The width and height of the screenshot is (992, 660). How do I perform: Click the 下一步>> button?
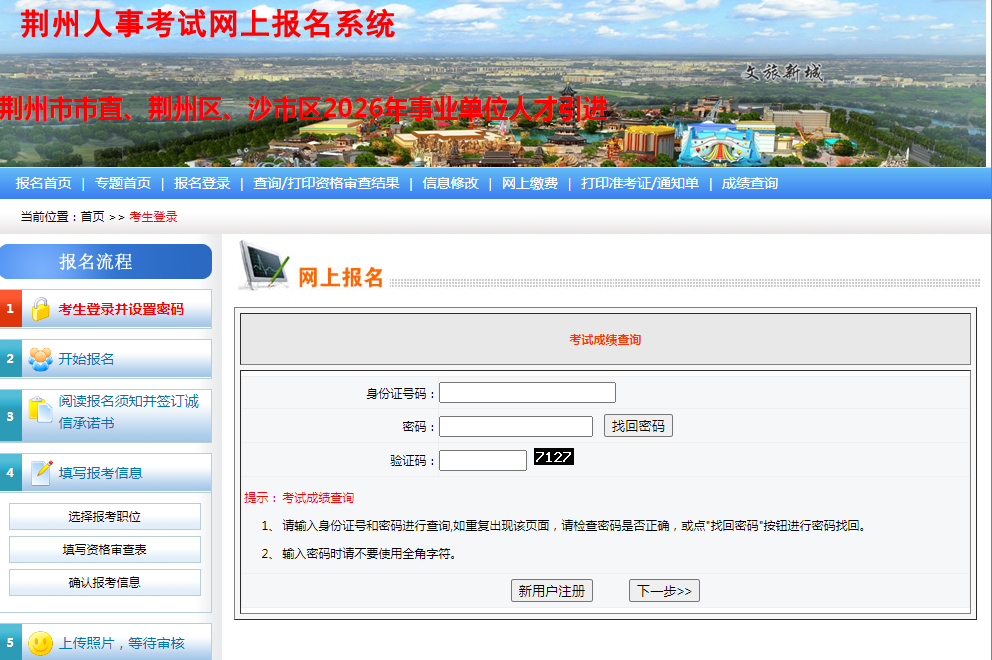click(664, 591)
